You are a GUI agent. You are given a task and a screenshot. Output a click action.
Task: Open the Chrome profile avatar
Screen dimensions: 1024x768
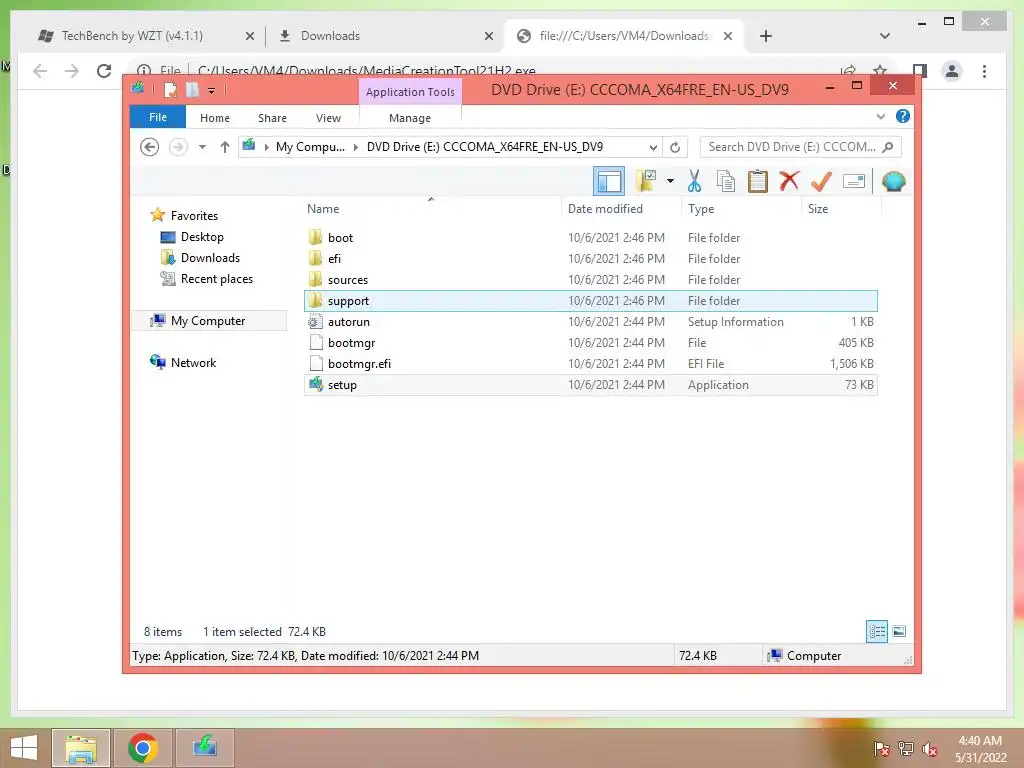tap(952, 71)
